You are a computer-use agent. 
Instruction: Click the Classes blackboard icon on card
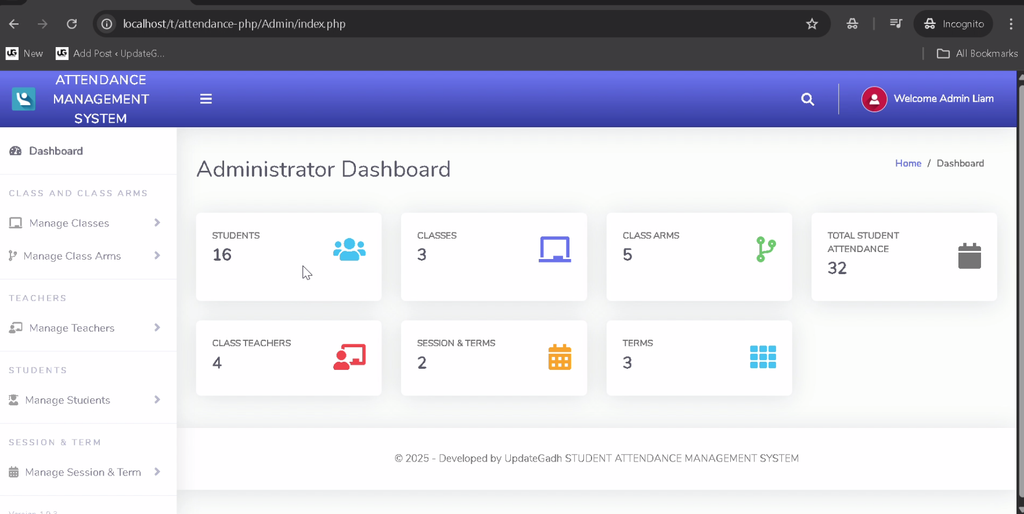(555, 249)
